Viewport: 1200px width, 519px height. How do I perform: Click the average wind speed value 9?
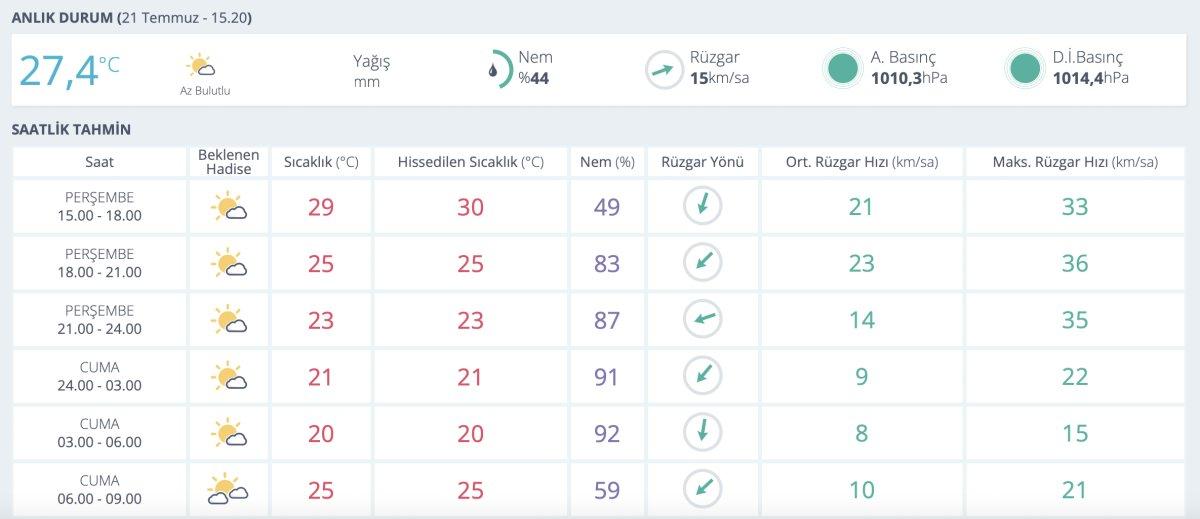coord(861,377)
